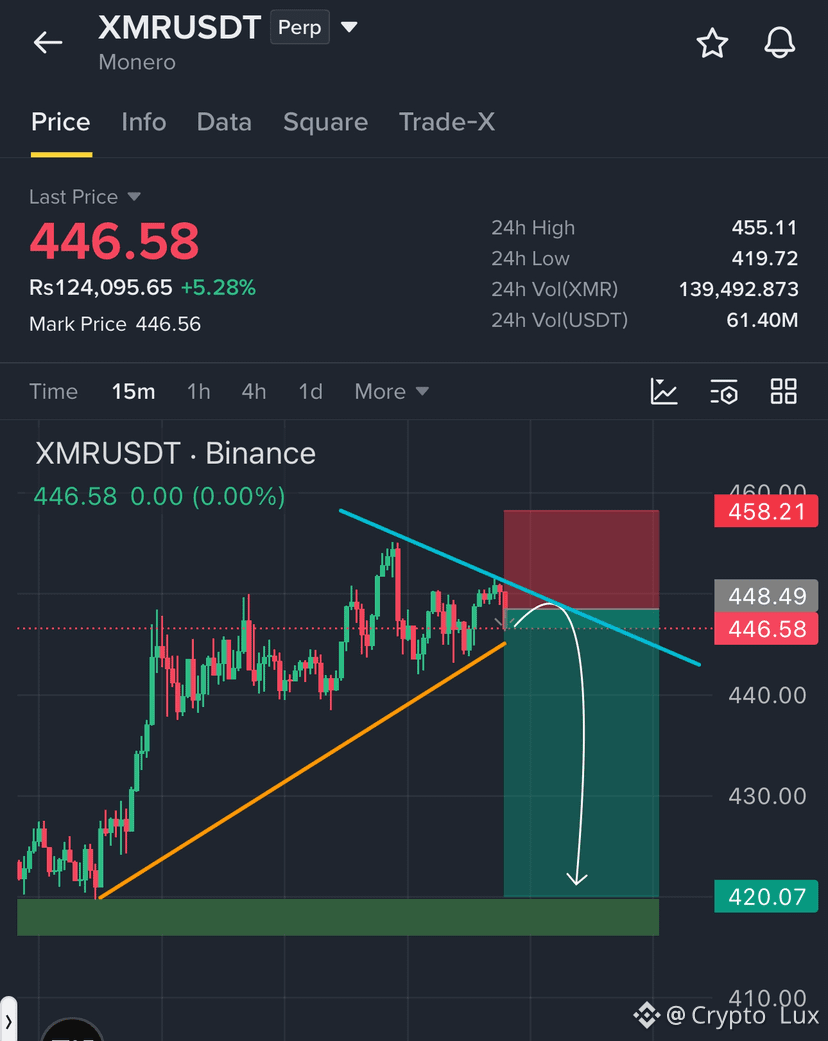Add XMRUSDT to favorites with star icon

click(712, 43)
